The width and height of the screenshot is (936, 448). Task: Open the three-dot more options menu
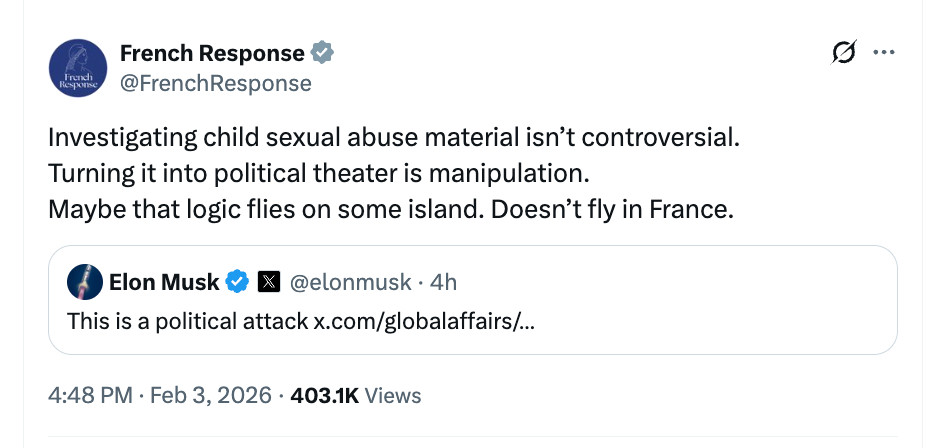pos(883,54)
